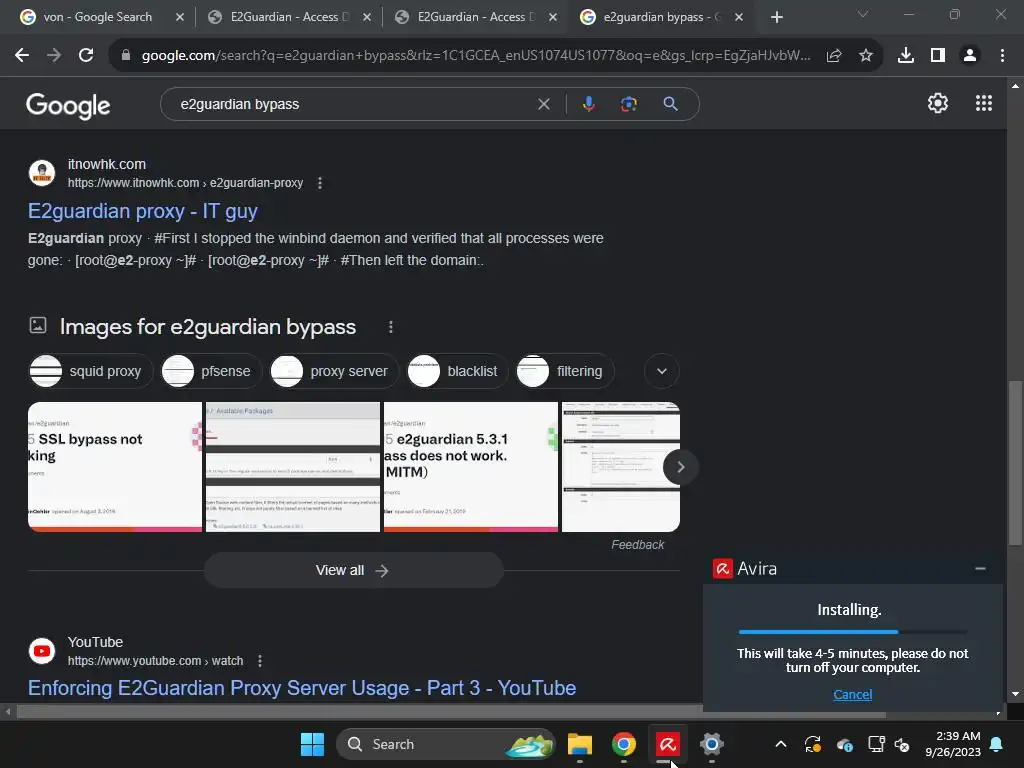Screen dimensions: 1024x768
Task: Go back to the previous page
Action: pos(22,56)
